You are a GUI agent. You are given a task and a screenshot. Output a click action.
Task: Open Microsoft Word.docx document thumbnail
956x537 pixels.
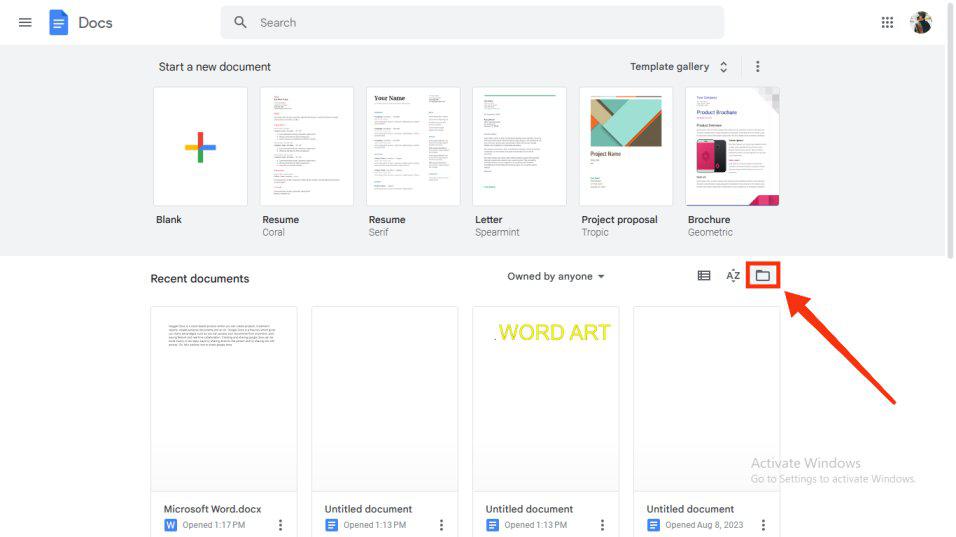224,399
